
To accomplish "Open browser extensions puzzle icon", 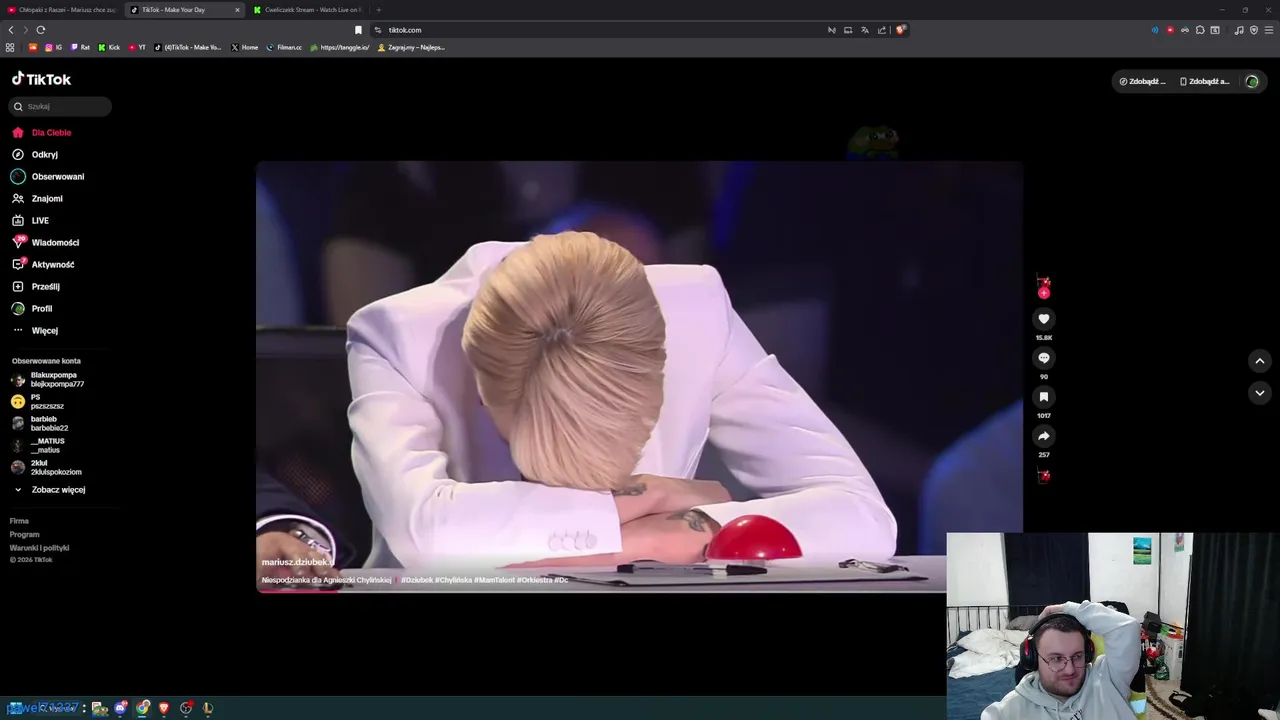I will tap(1200, 30).
